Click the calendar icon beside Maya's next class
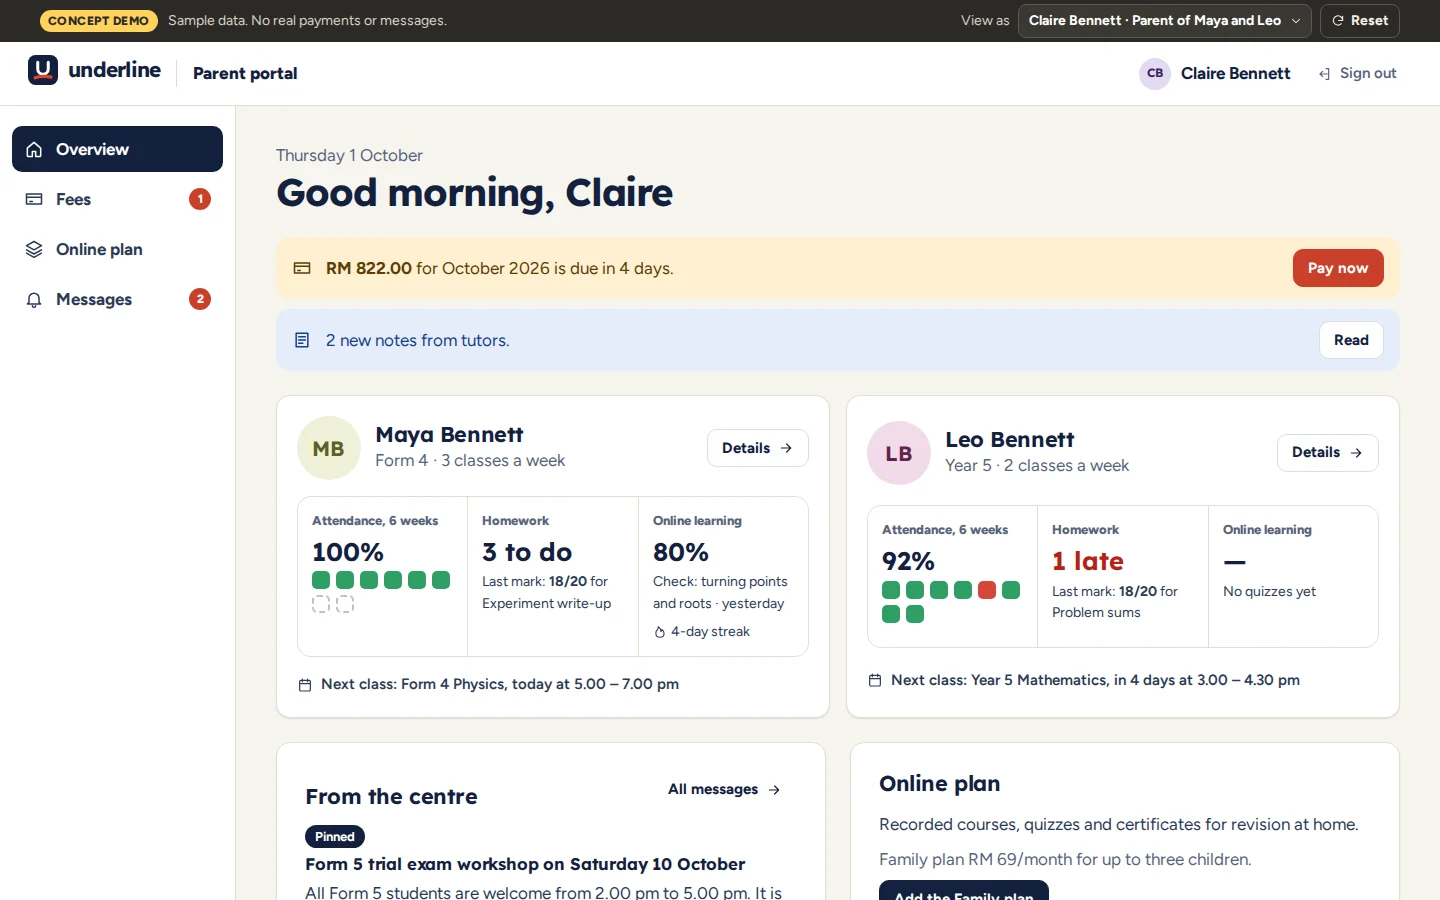The image size is (1440, 900). (x=305, y=685)
